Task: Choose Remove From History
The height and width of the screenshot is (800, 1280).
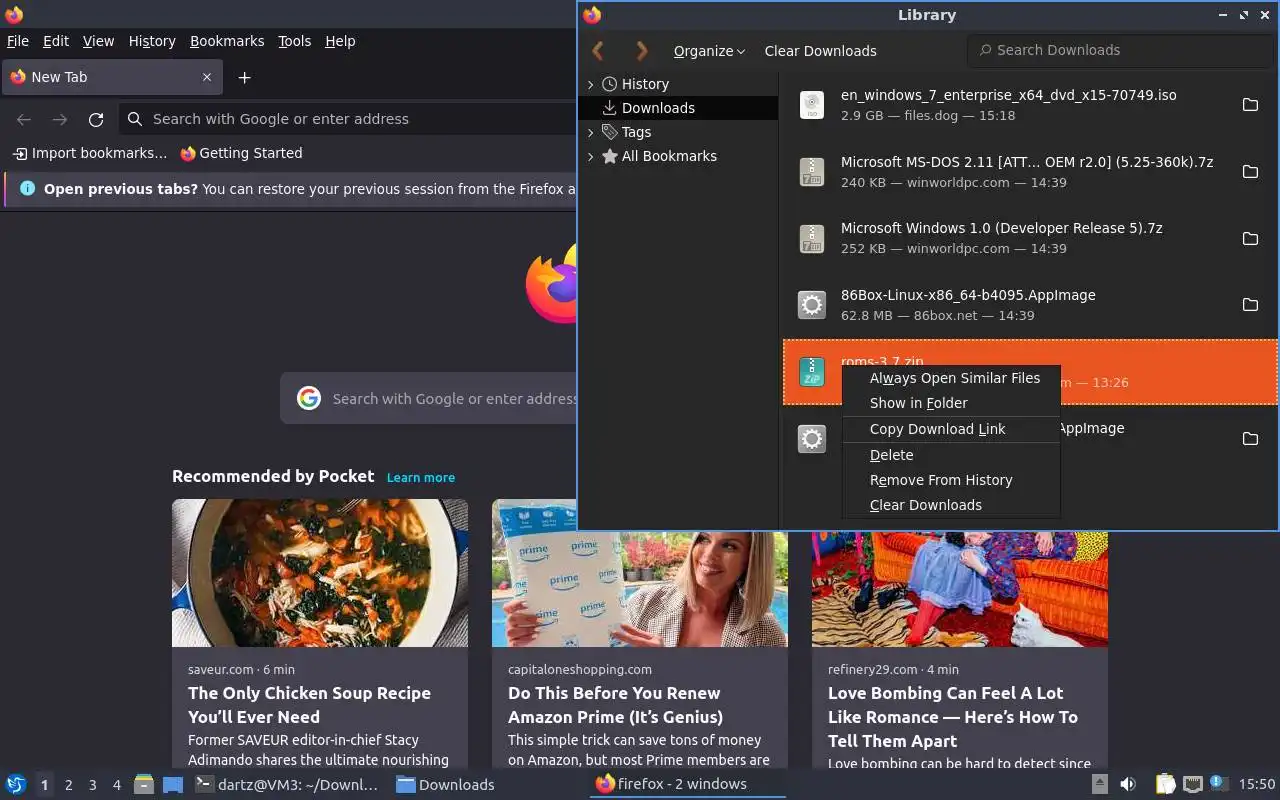Action: (951, 480)
